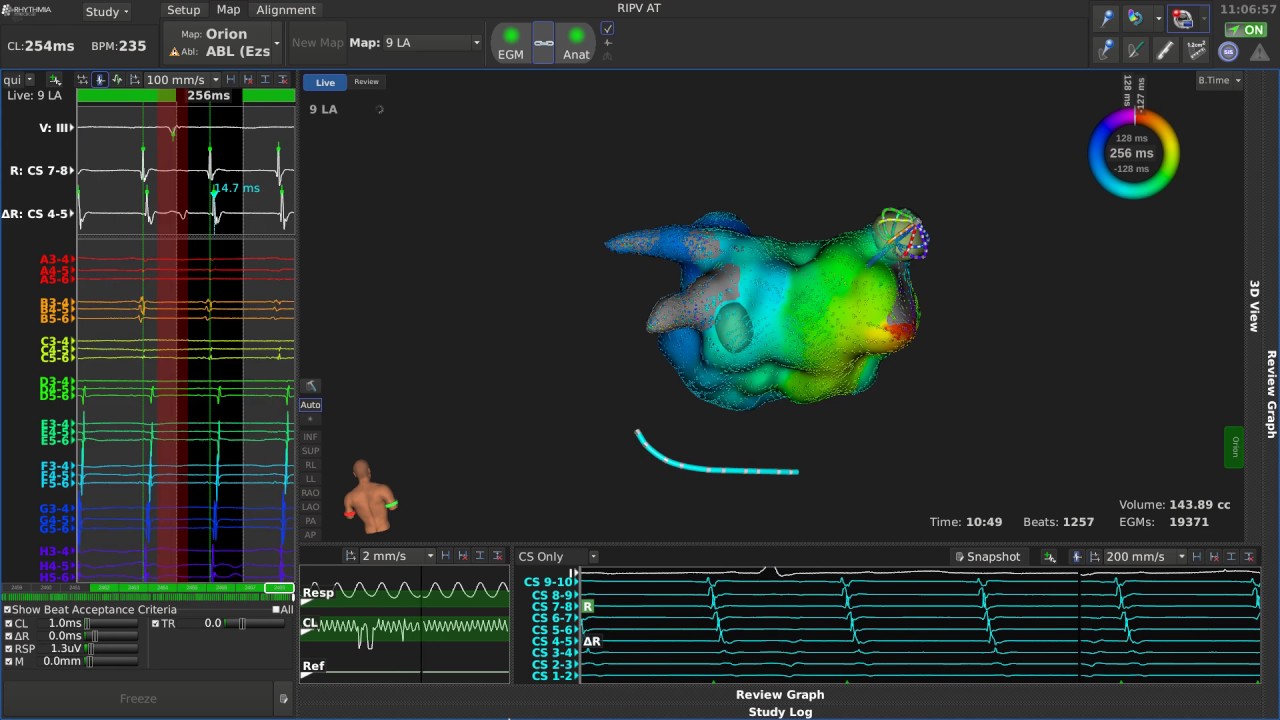
Task: Click the RAO view button
Action: pyautogui.click(x=310, y=493)
